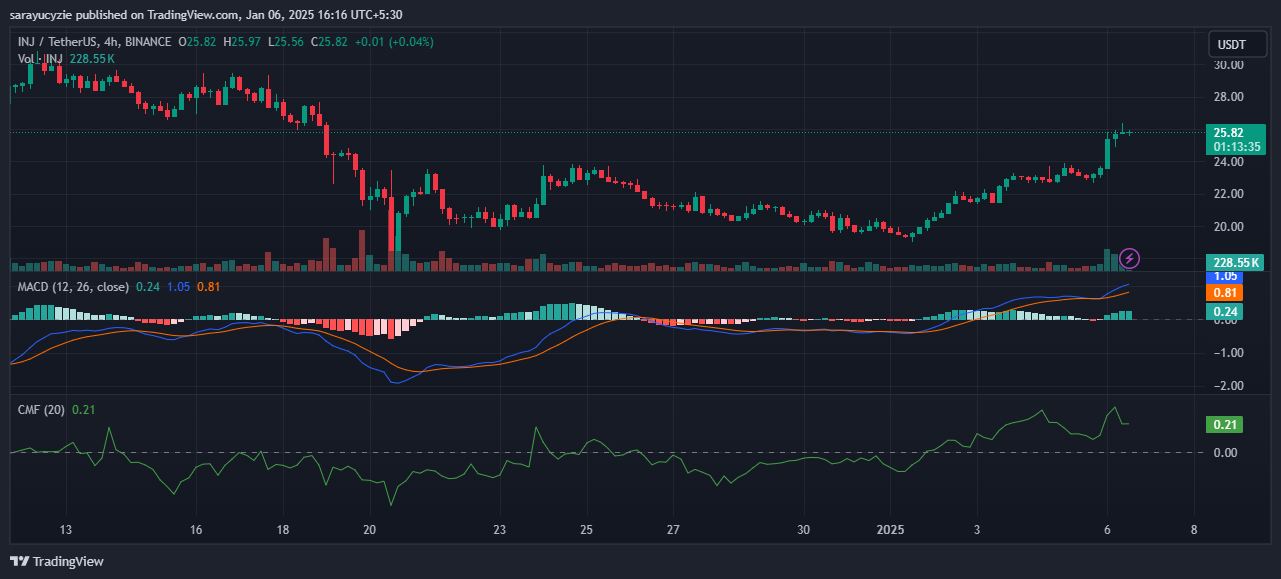Click the green 0.21 CMF value label
The image size is (1281, 579).
click(x=1227, y=425)
